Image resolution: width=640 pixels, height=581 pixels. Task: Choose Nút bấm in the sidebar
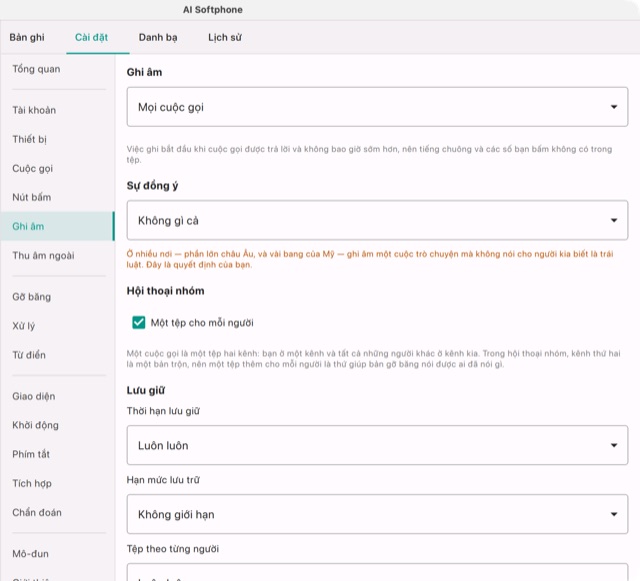58,197
